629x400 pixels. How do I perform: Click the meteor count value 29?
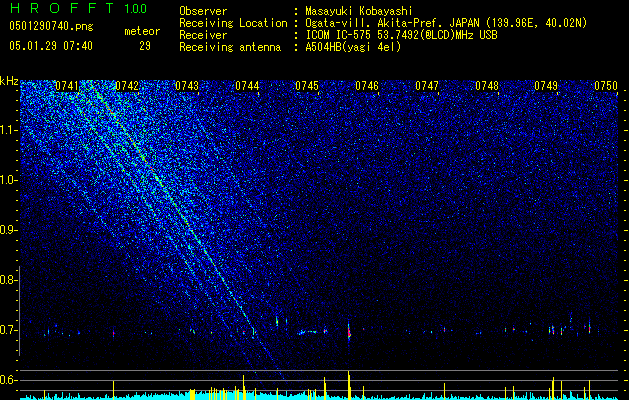pyautogui.click(x=145, y=46)
